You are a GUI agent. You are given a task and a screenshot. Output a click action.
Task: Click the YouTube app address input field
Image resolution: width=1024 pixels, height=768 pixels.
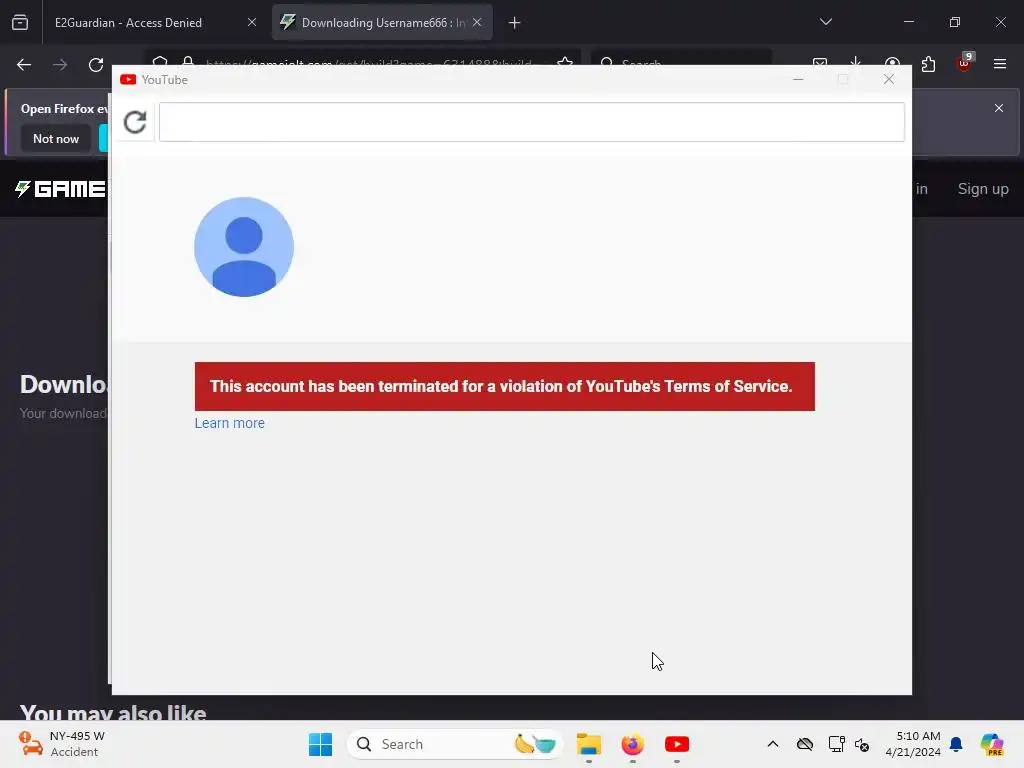click(x=532, y=122)
